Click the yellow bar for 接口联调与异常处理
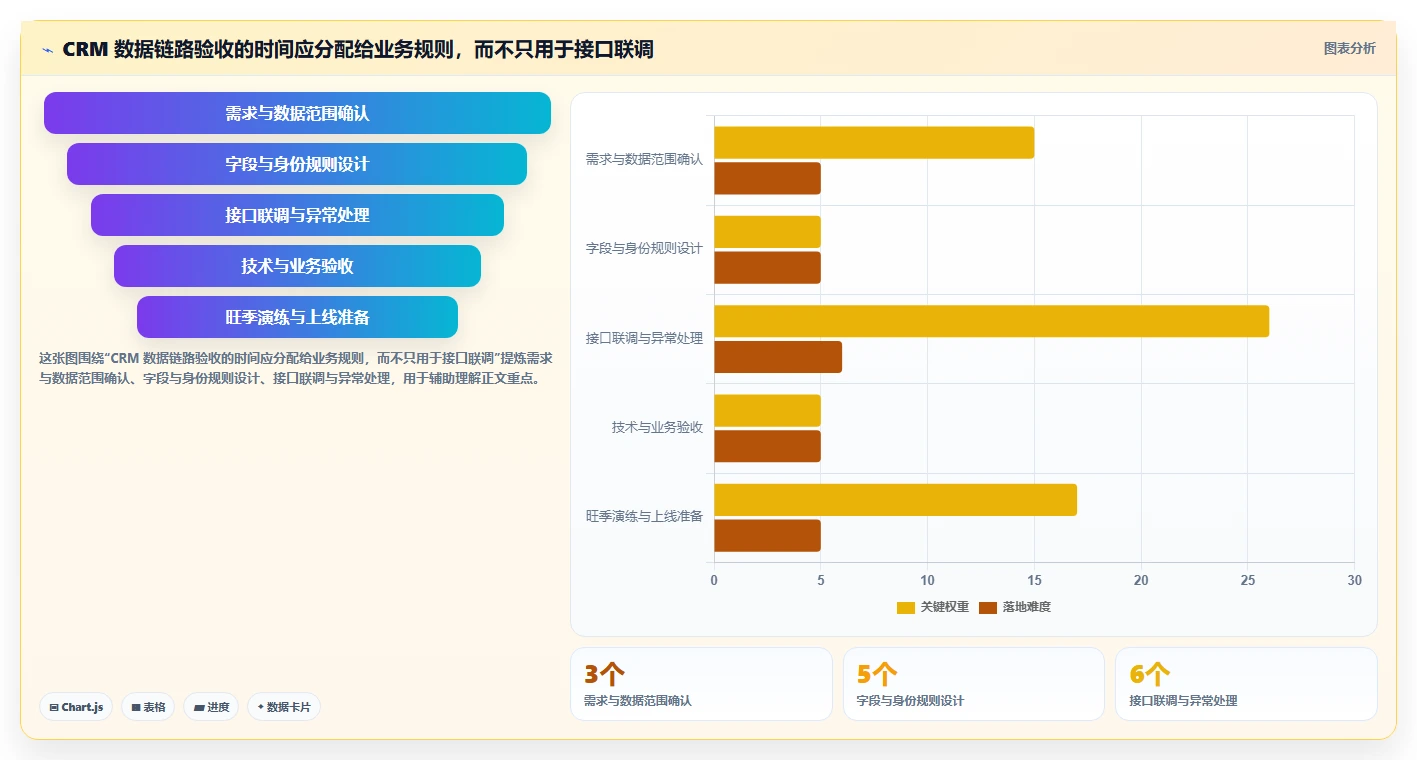 click(991, 321)
